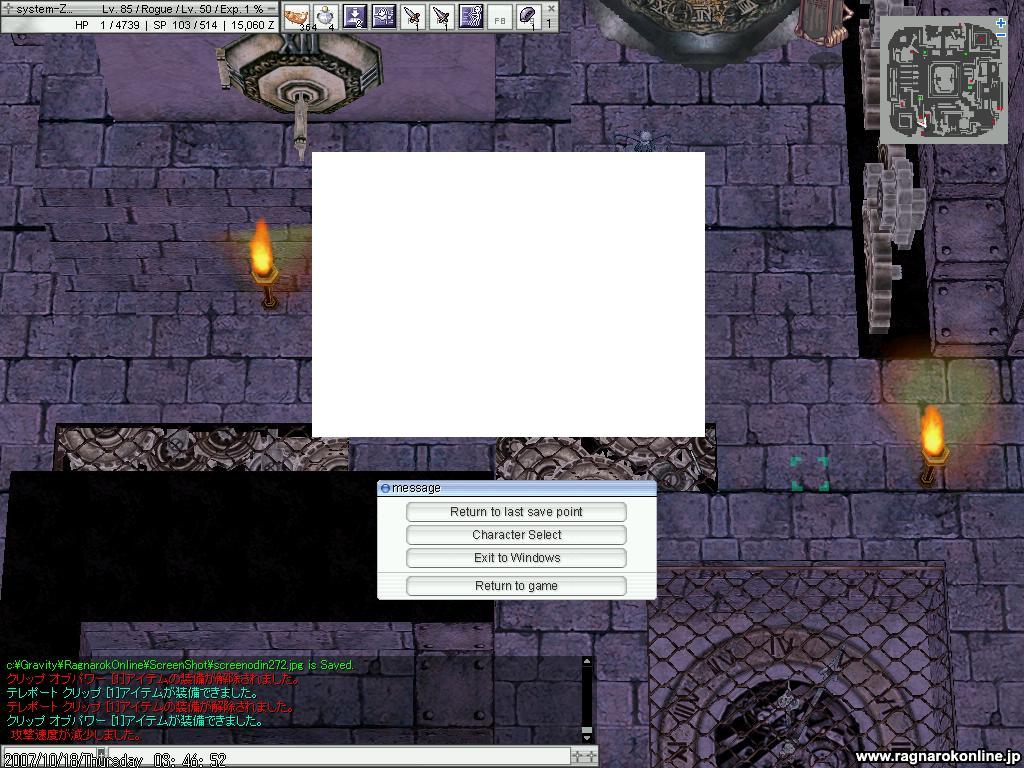Close the hotkey bar with X

pos(551,8)
